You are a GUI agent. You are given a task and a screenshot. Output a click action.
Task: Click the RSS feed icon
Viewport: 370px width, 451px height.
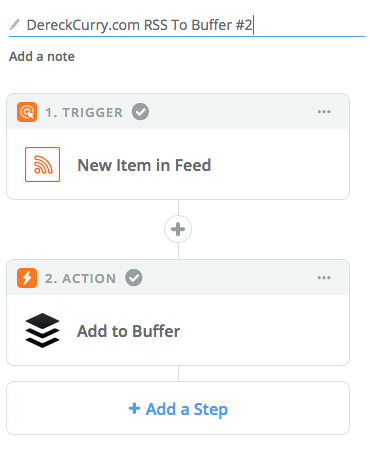(x=42, y=164)
